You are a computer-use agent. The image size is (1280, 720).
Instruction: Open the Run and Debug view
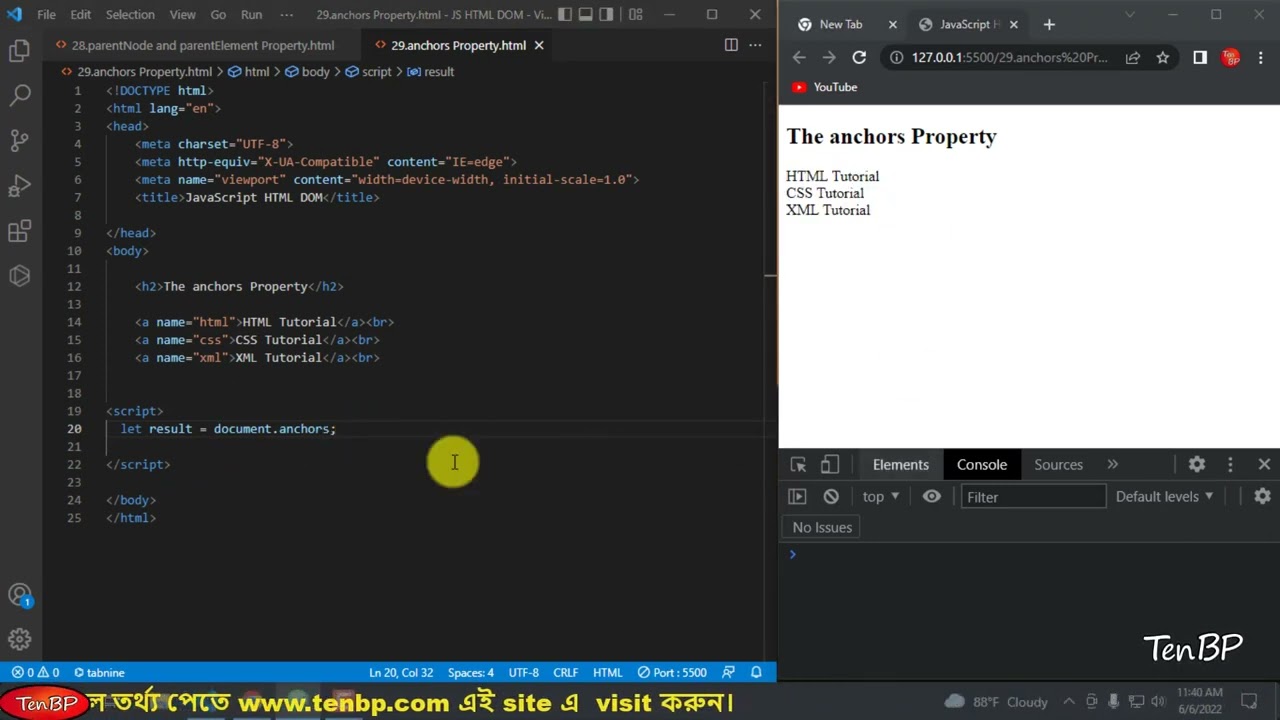pos(19,186)
